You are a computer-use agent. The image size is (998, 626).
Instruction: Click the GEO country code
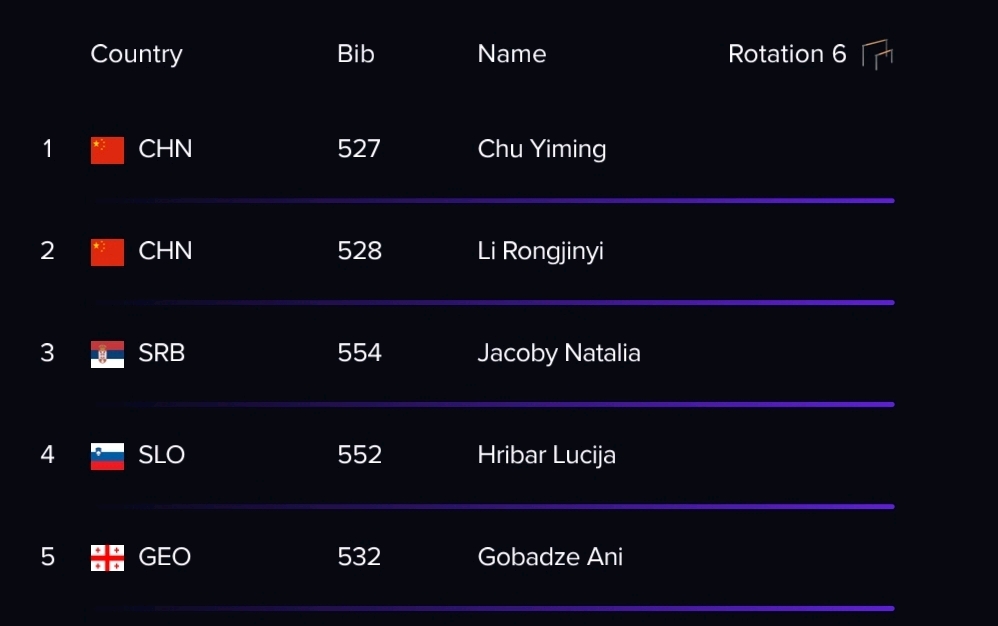(164, 557)
